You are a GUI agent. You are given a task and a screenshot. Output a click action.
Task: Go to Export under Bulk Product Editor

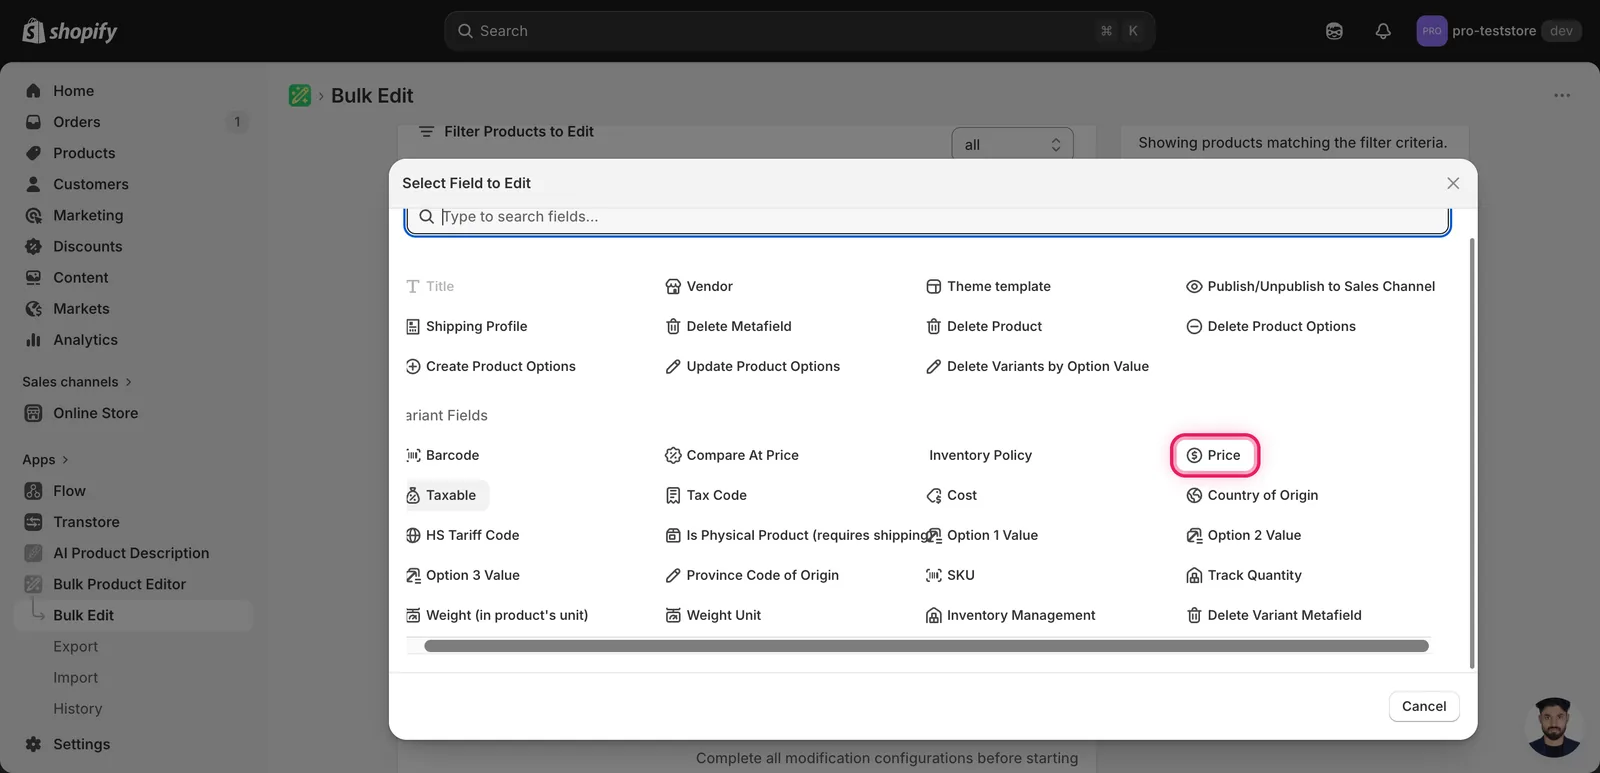click(75, 647)
